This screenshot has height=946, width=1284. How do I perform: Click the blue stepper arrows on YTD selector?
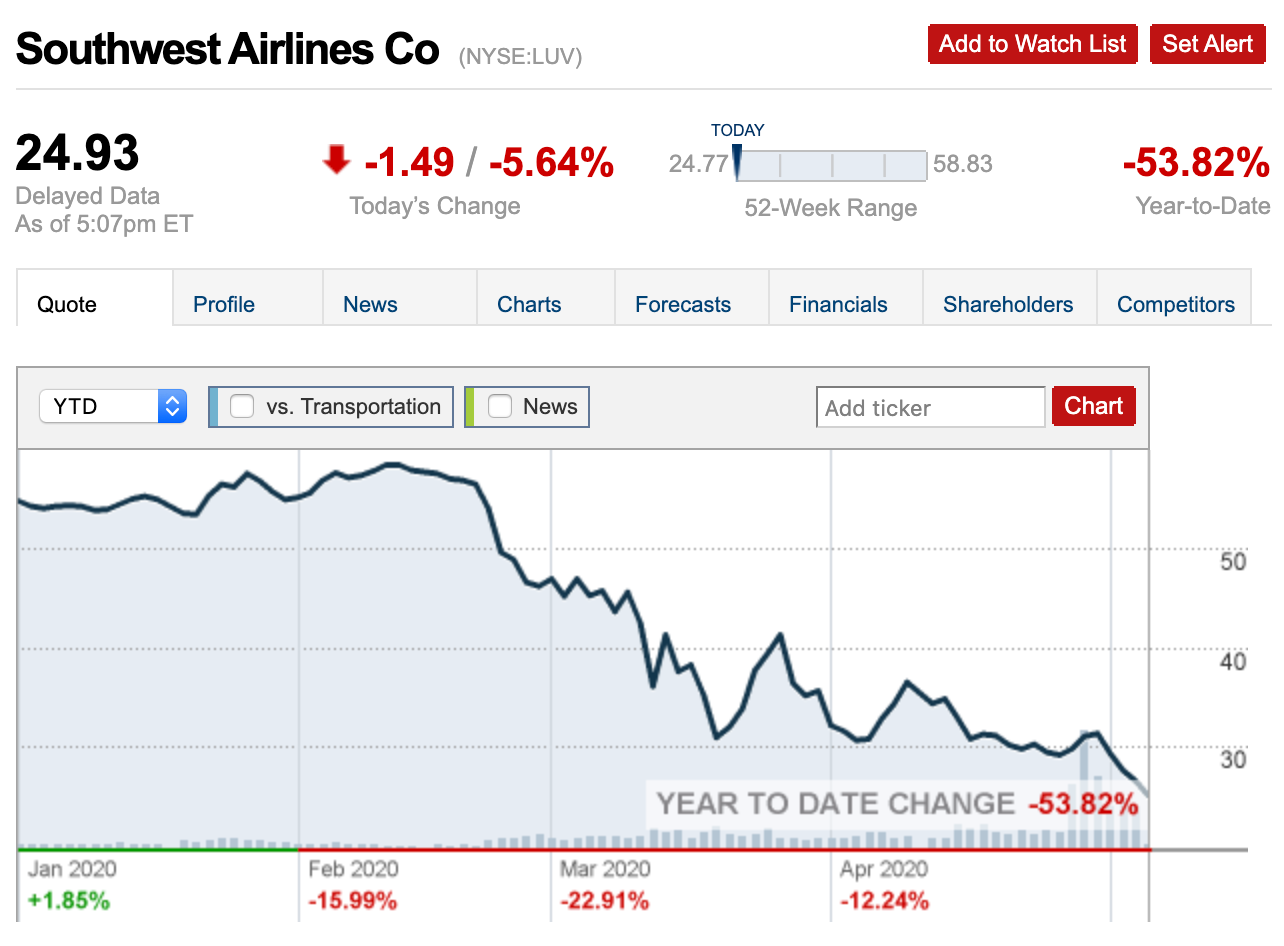pos(172,406)
